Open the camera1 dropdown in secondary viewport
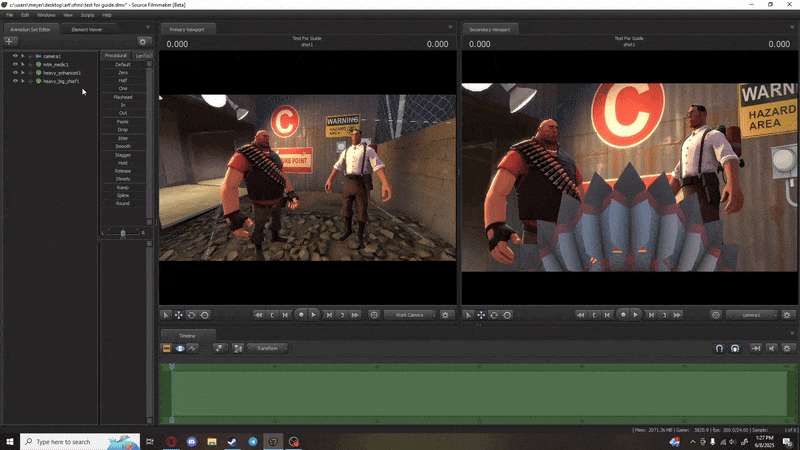The image size is (800, 450). (751, 315)
